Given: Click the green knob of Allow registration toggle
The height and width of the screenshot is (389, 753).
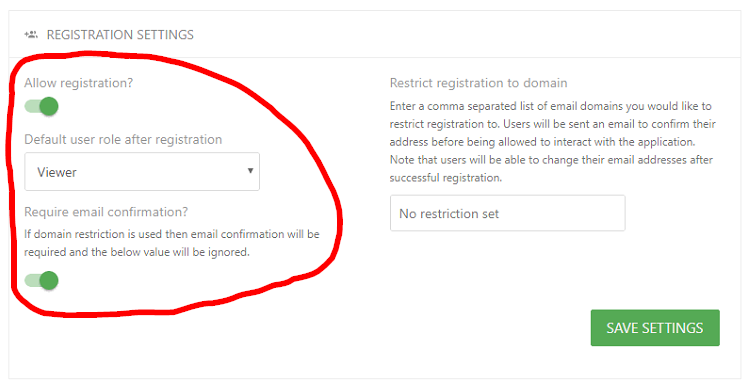Looking at the screenshot, I should (x=49, y=106).
